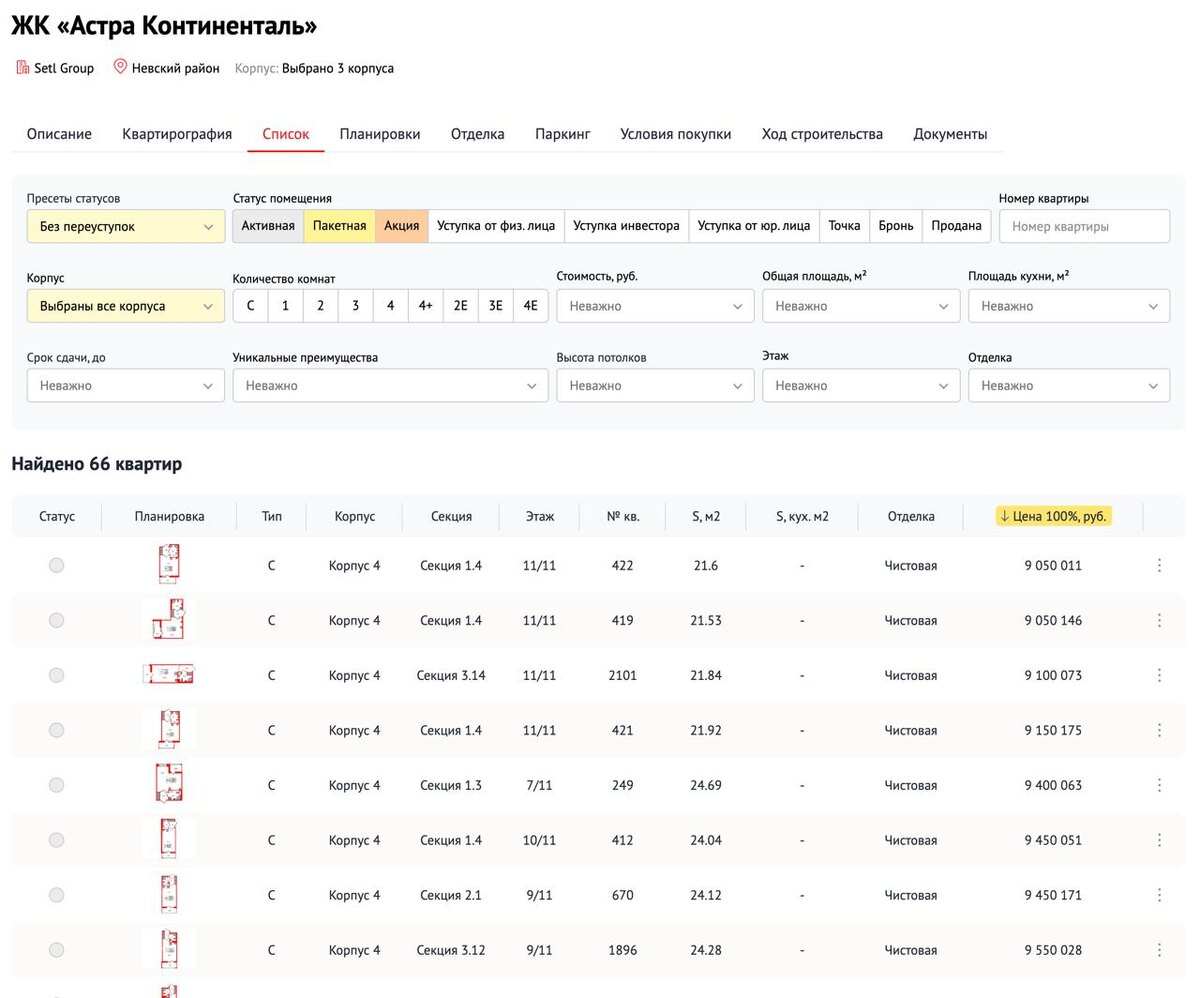Screen dimensions: 1200x998
Task: Click the Setl Group developer icon
Action: (x=22, y=68)
